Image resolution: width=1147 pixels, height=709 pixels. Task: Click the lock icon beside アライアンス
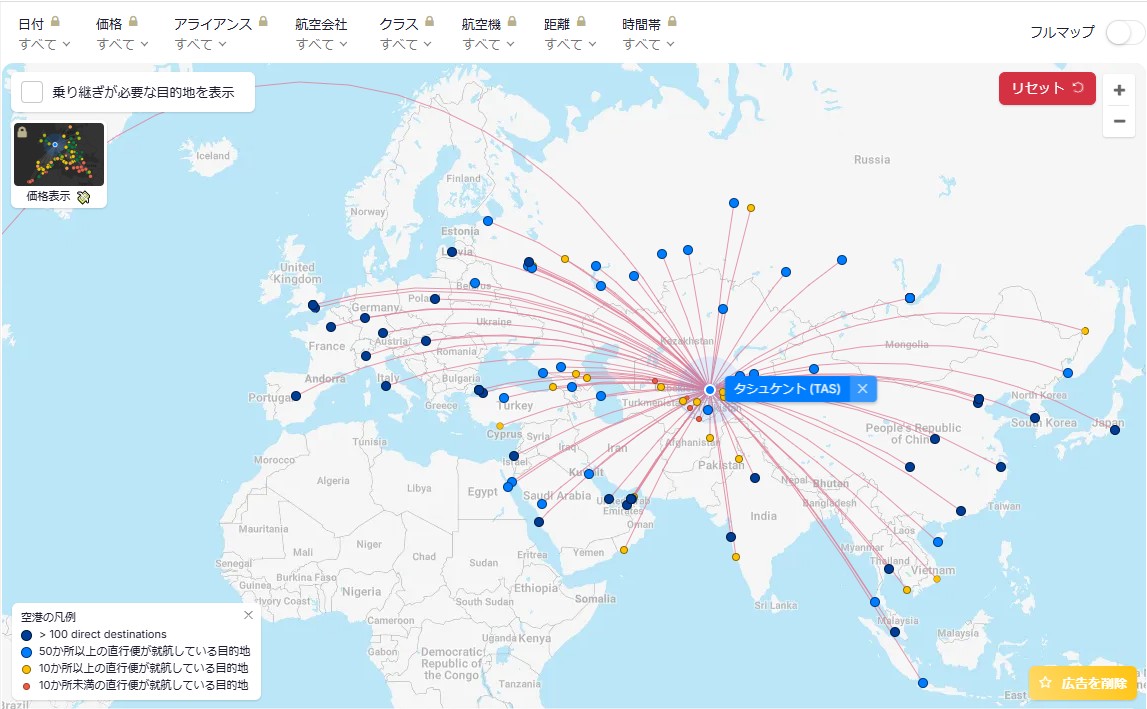(x=263, y=22)
